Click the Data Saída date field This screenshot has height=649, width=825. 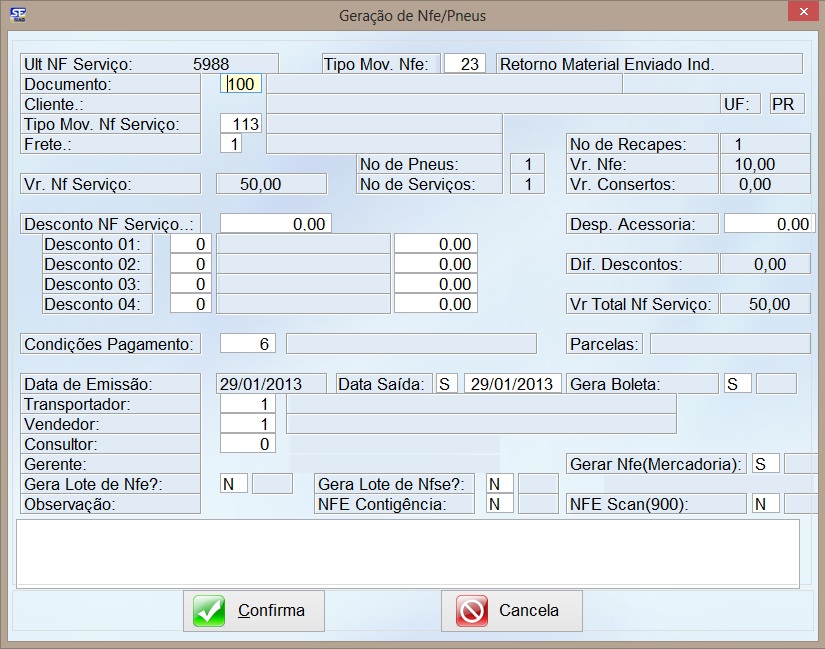(x=512, y=384)
